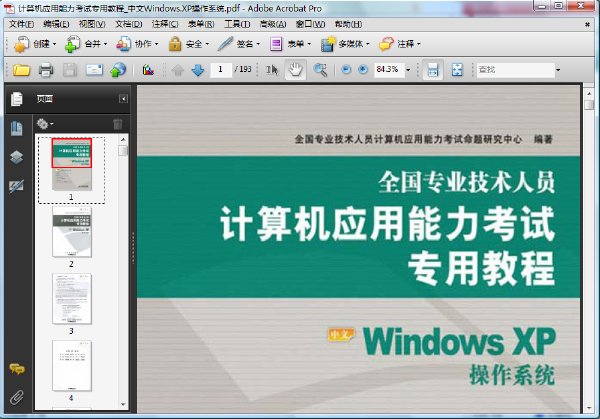Click the zoom out minus button
The width and height of the screenshot is (600, 419).
tap(346, 69)
